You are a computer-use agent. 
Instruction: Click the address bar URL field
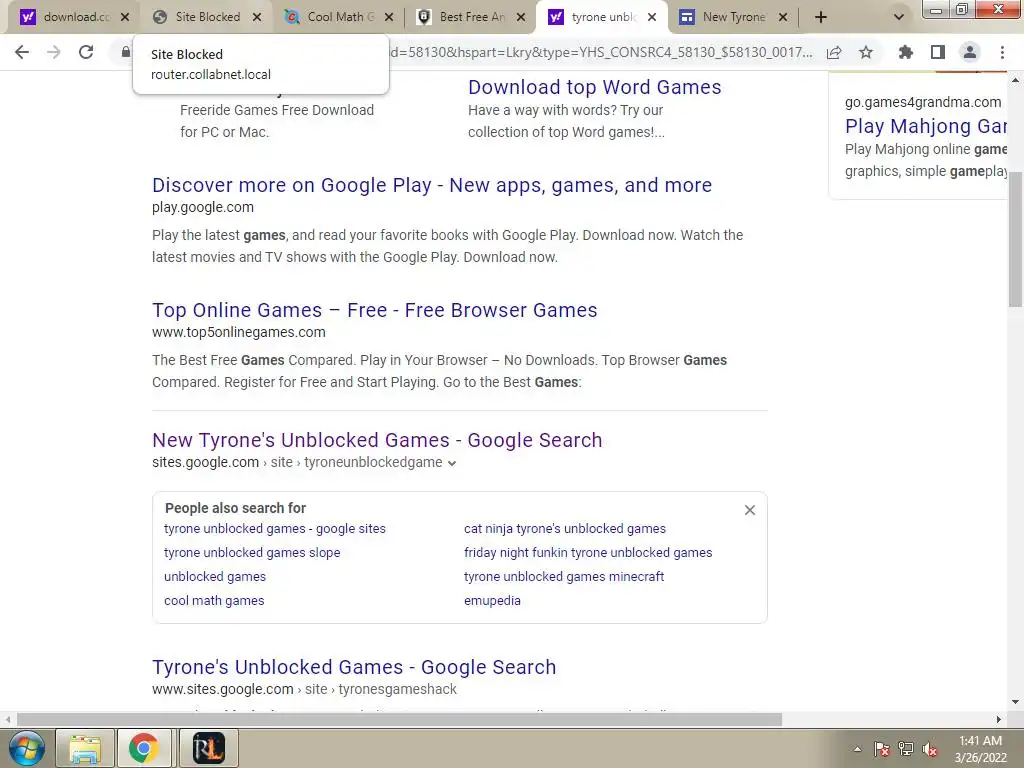point(601,52)
